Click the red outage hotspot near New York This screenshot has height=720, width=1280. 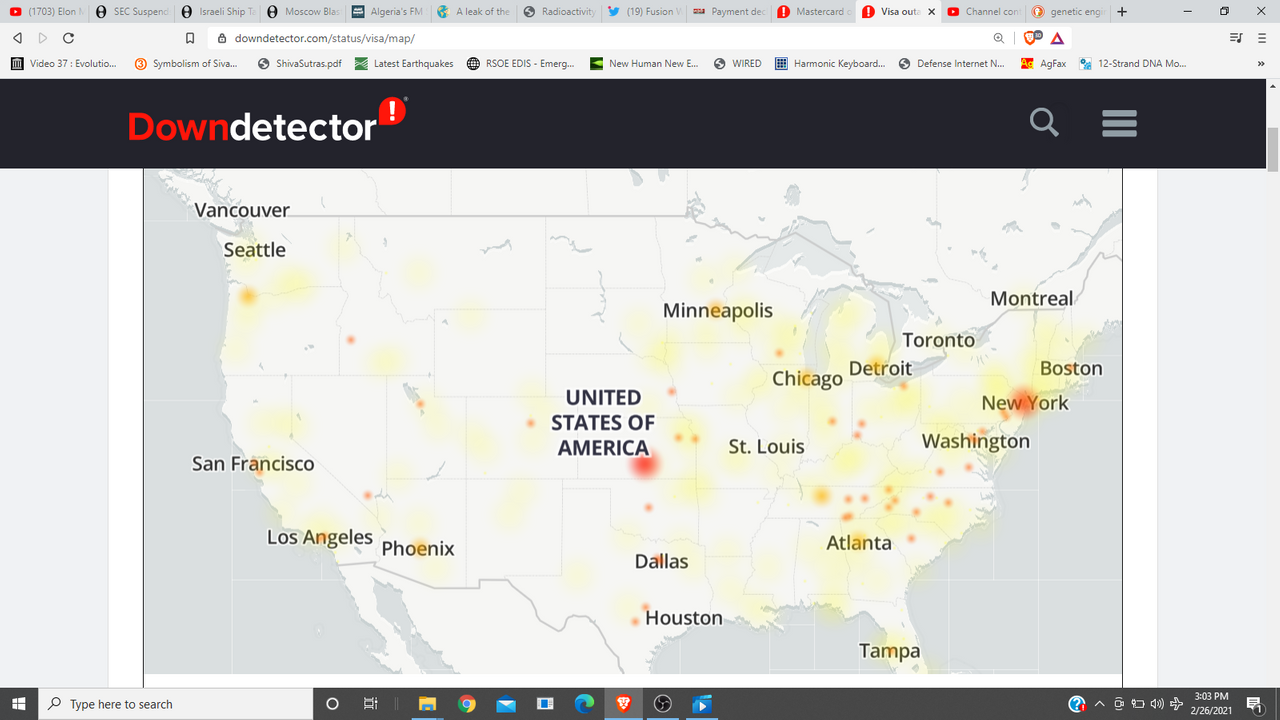pyautogui.click(x=1024, y=399)
